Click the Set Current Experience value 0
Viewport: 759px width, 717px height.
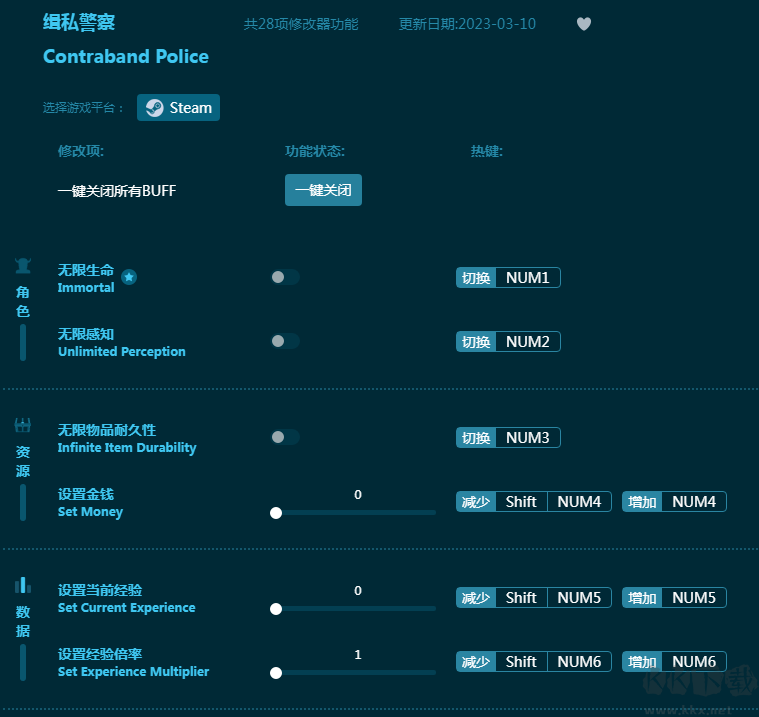tap(358, 590)
